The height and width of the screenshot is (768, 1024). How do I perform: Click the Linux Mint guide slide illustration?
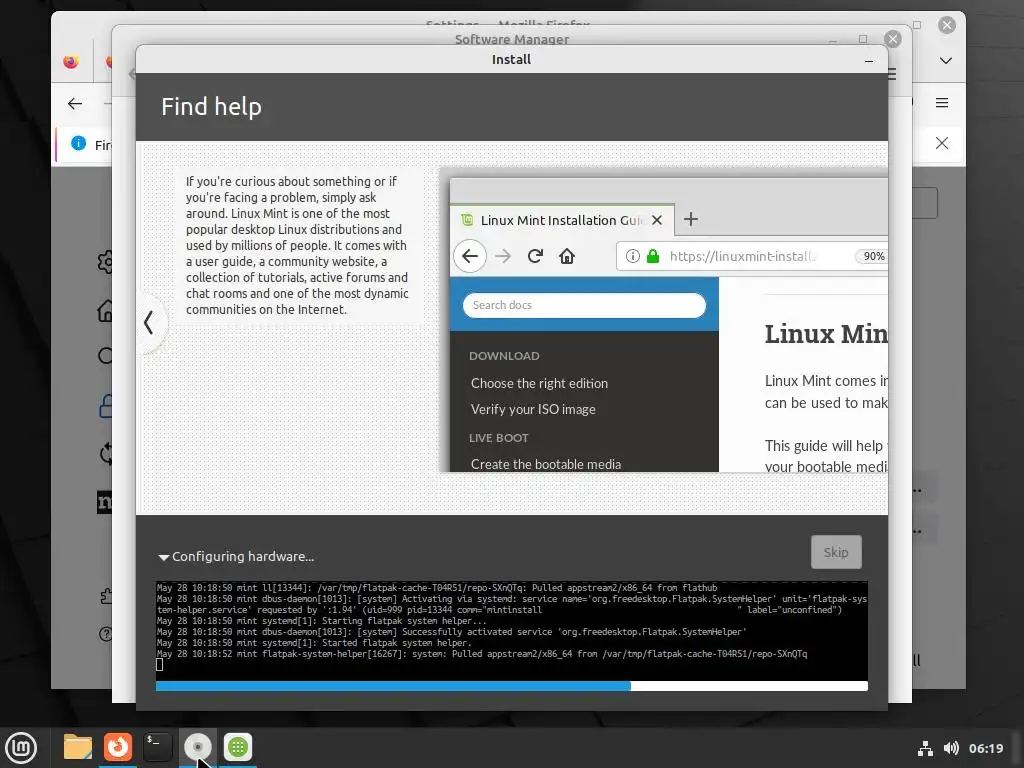[664, 320]
